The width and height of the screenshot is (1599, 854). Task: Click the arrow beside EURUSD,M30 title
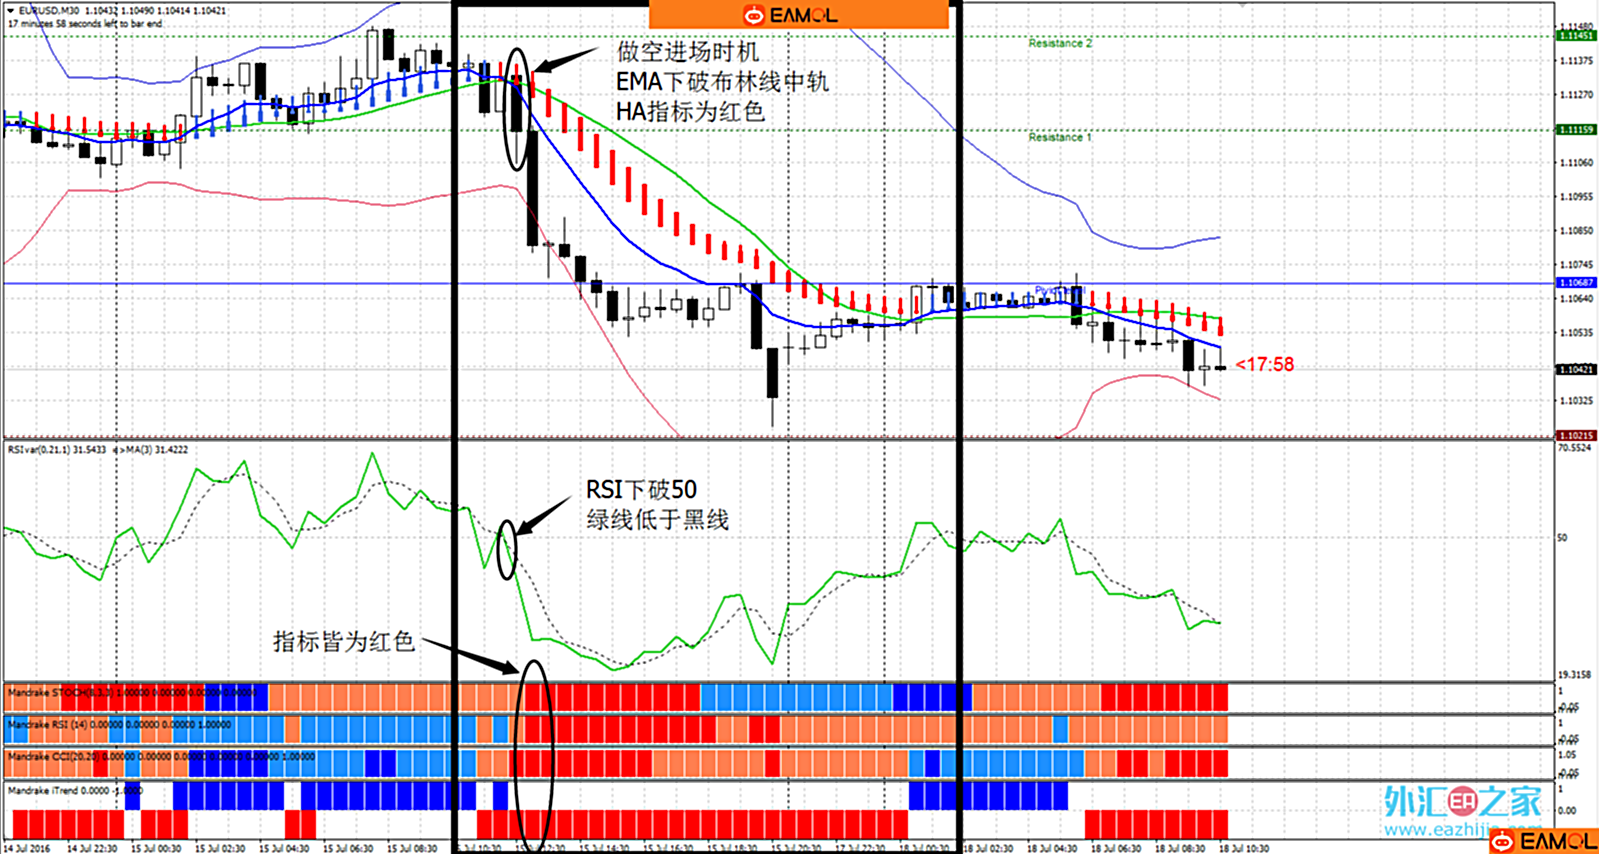(12, 11)
